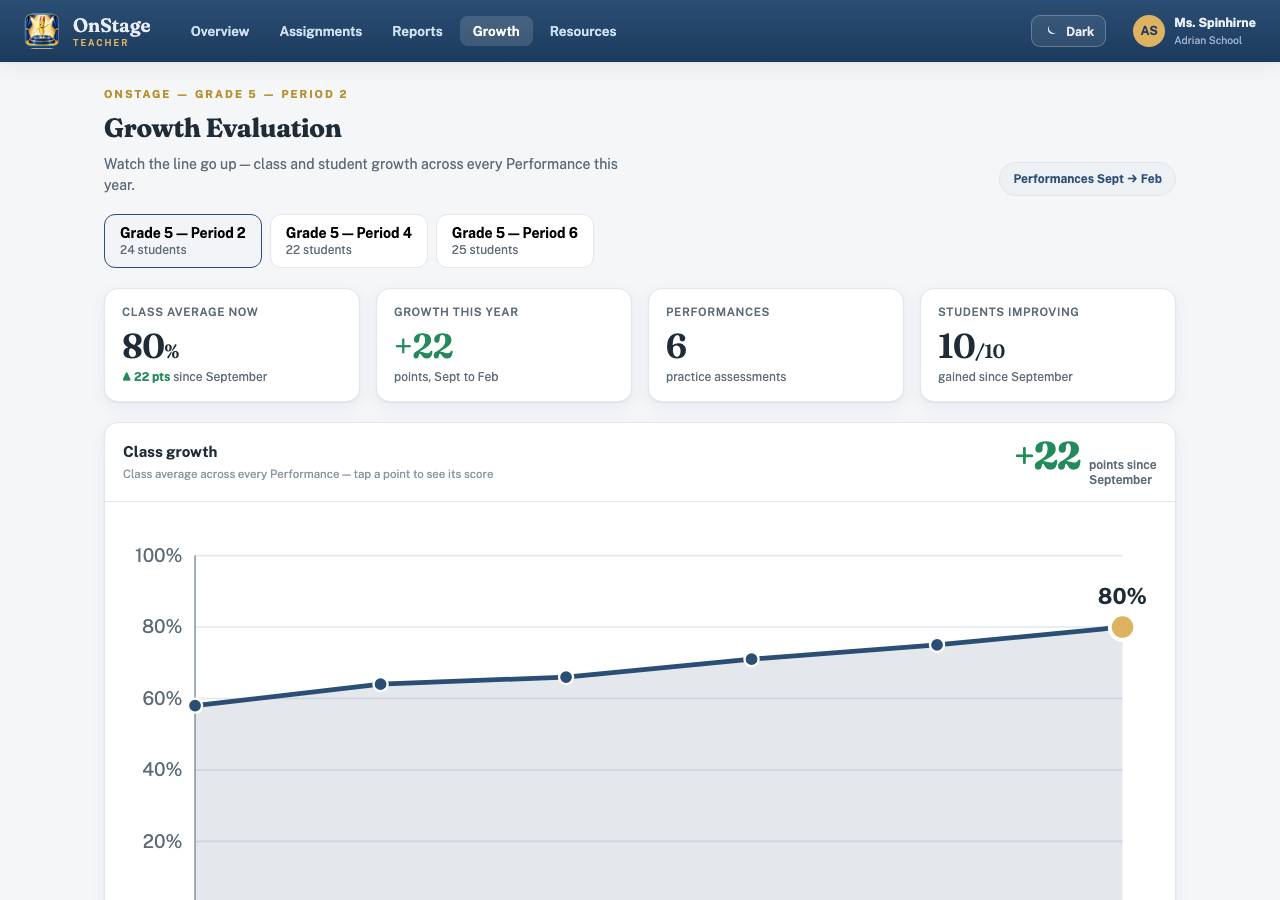The width and height of the screenshot is (1280, 900).
Task: Switch to Grade 5 — Period 4 class
Action: pos(349,241)
